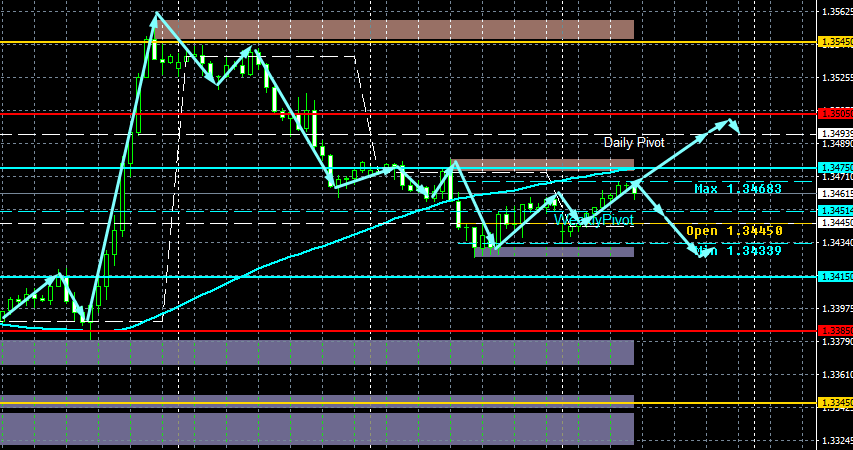
Task: Select the topmost brown resistance rectangle
Action: [x=394, y=29]
